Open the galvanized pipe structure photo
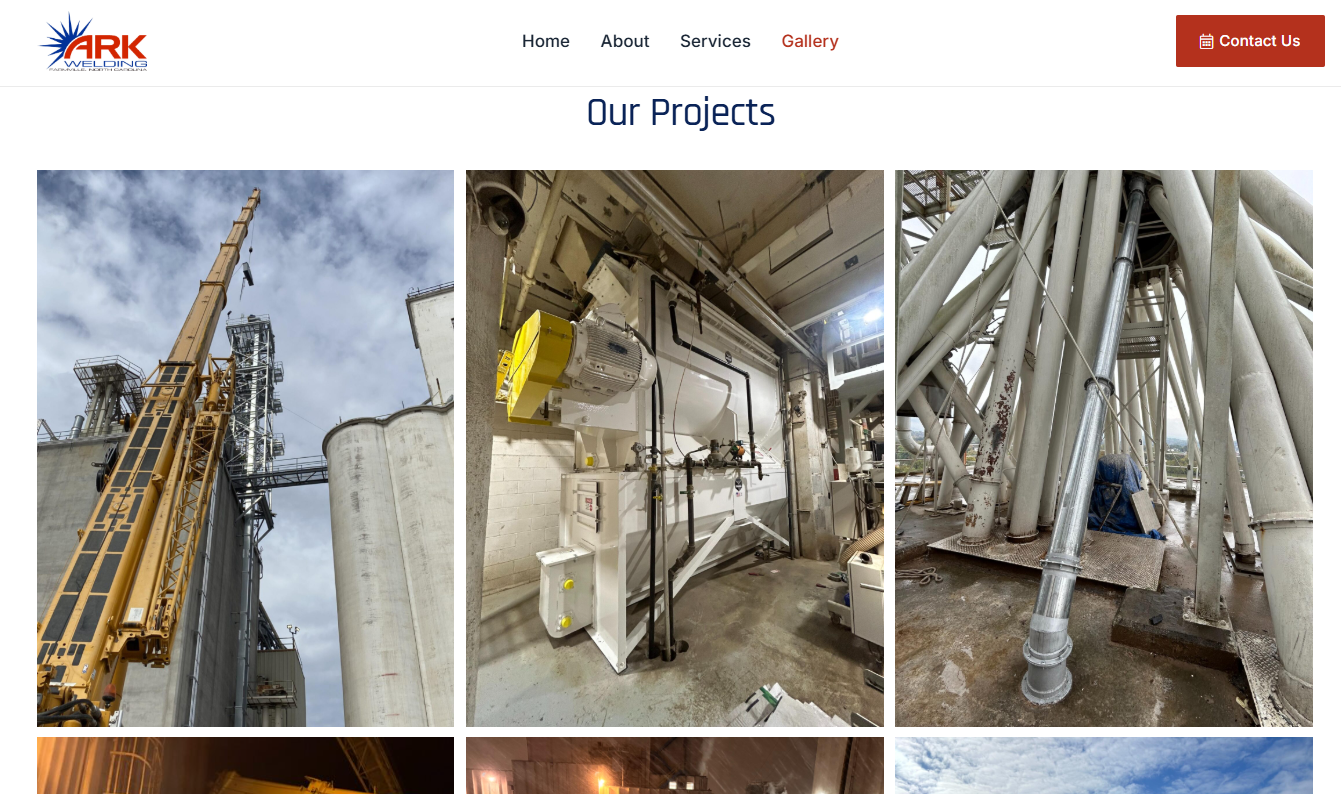 [x=1104, y=448]
